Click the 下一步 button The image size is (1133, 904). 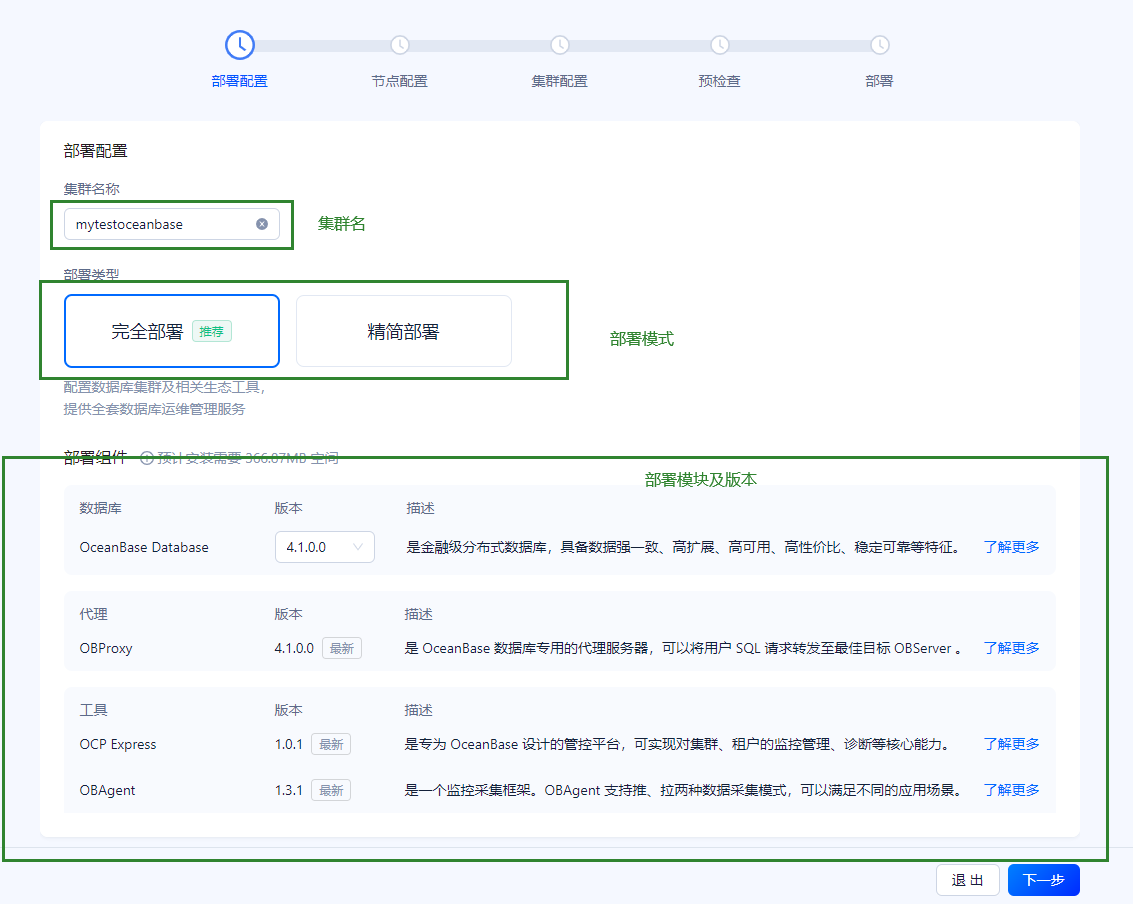coord(1043,879)
